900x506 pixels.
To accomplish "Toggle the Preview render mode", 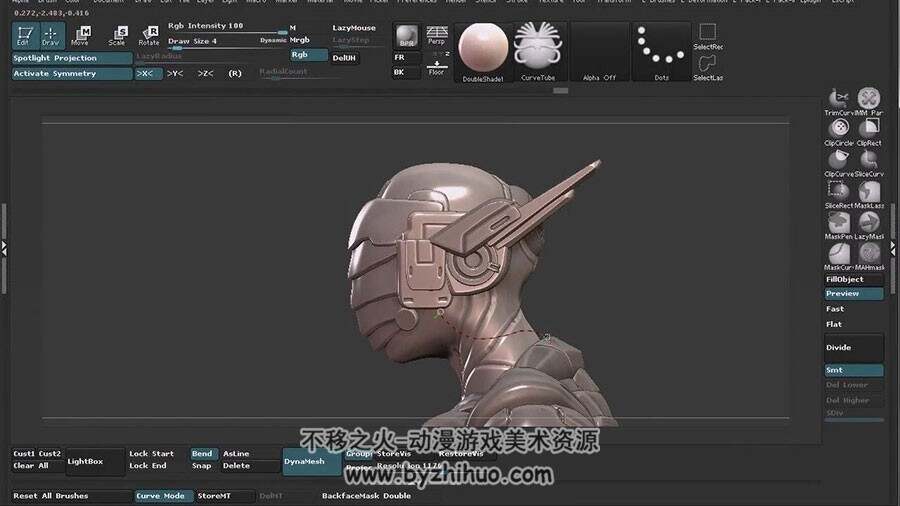I will [854, 294].
